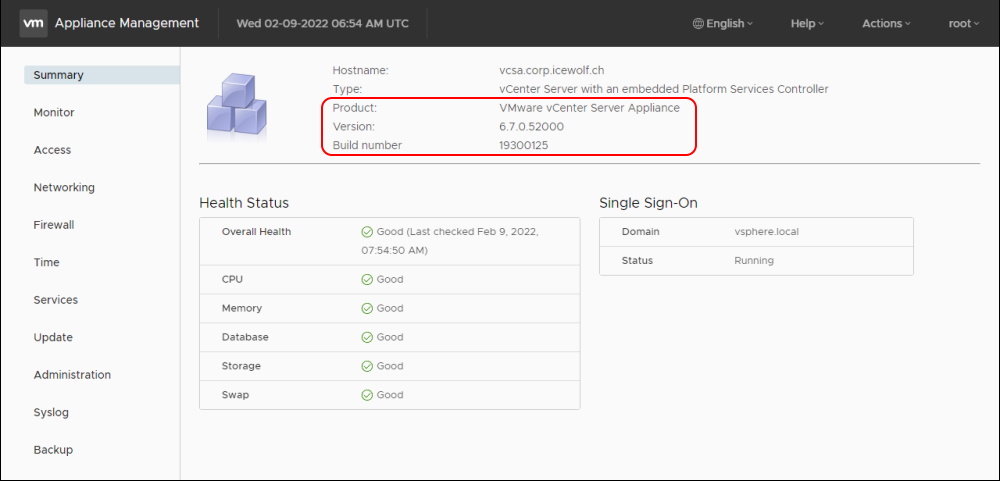Click the Storage row label
Viewport: 1000px width, 481px height.
pos(241,366)
